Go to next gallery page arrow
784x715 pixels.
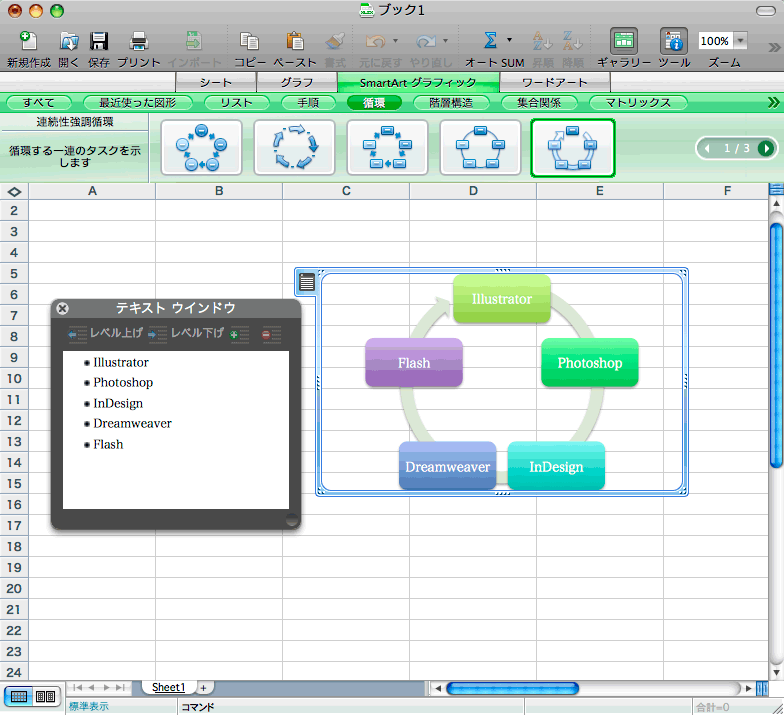[x=766, y=148]
